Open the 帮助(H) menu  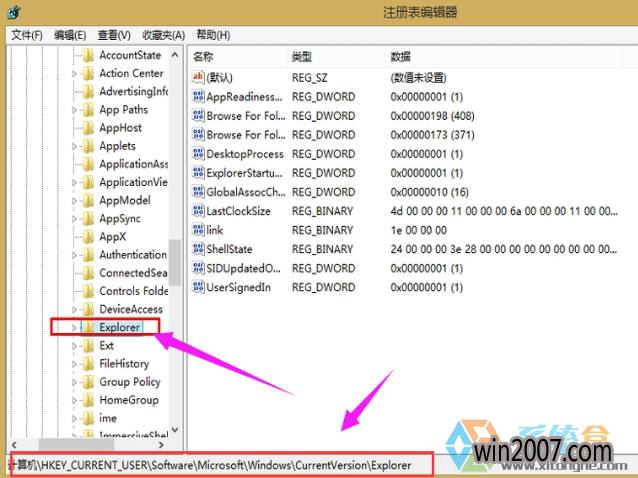(x=213, y=35)
